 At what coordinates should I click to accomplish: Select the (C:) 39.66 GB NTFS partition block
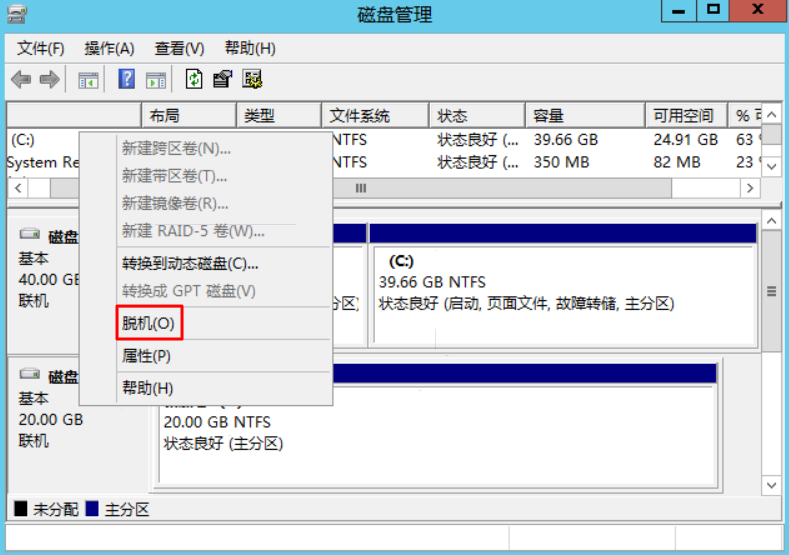564,285
